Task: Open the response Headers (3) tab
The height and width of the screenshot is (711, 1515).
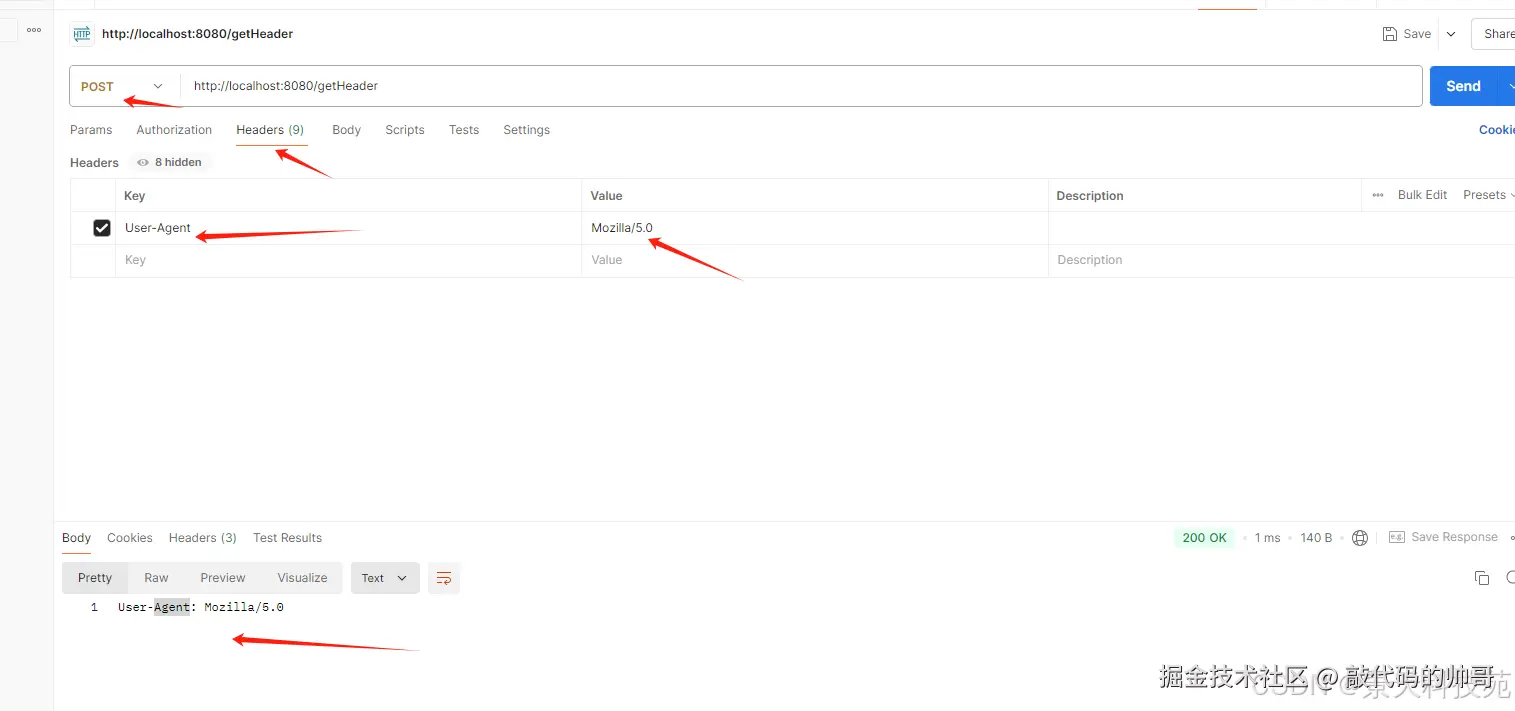Action: 203,538
